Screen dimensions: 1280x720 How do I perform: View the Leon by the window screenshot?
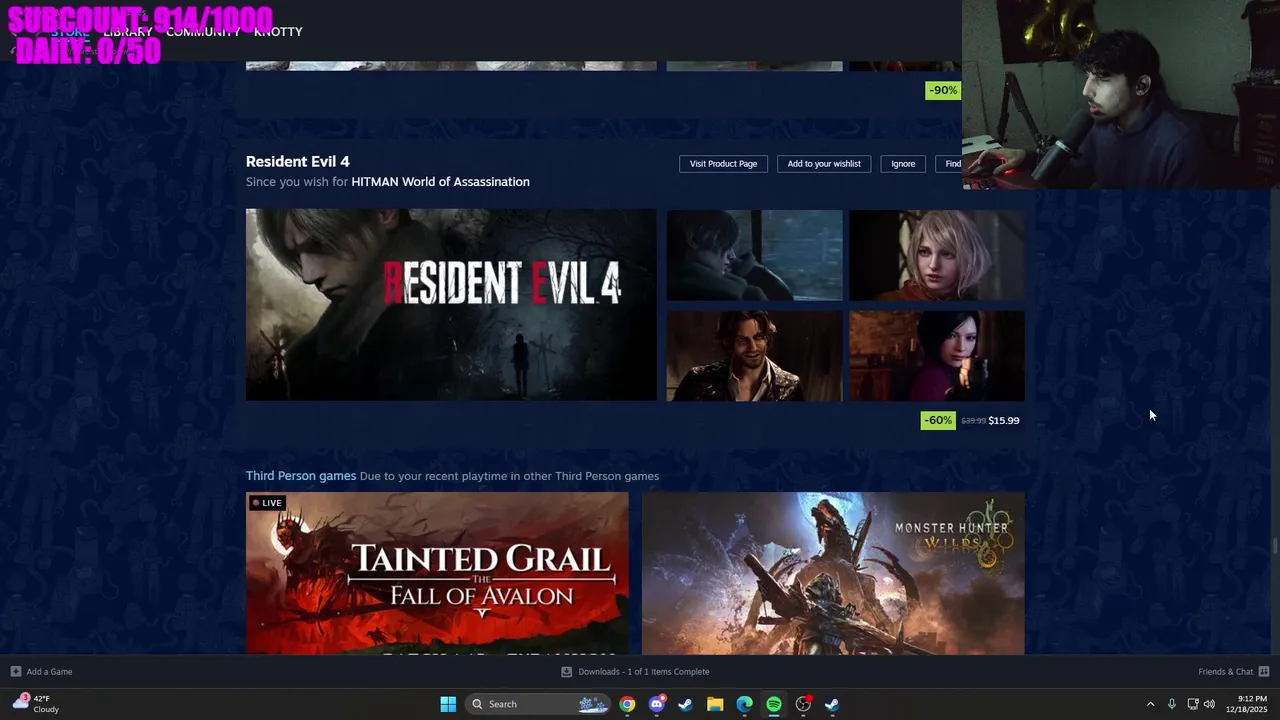[x=755, y=255]
